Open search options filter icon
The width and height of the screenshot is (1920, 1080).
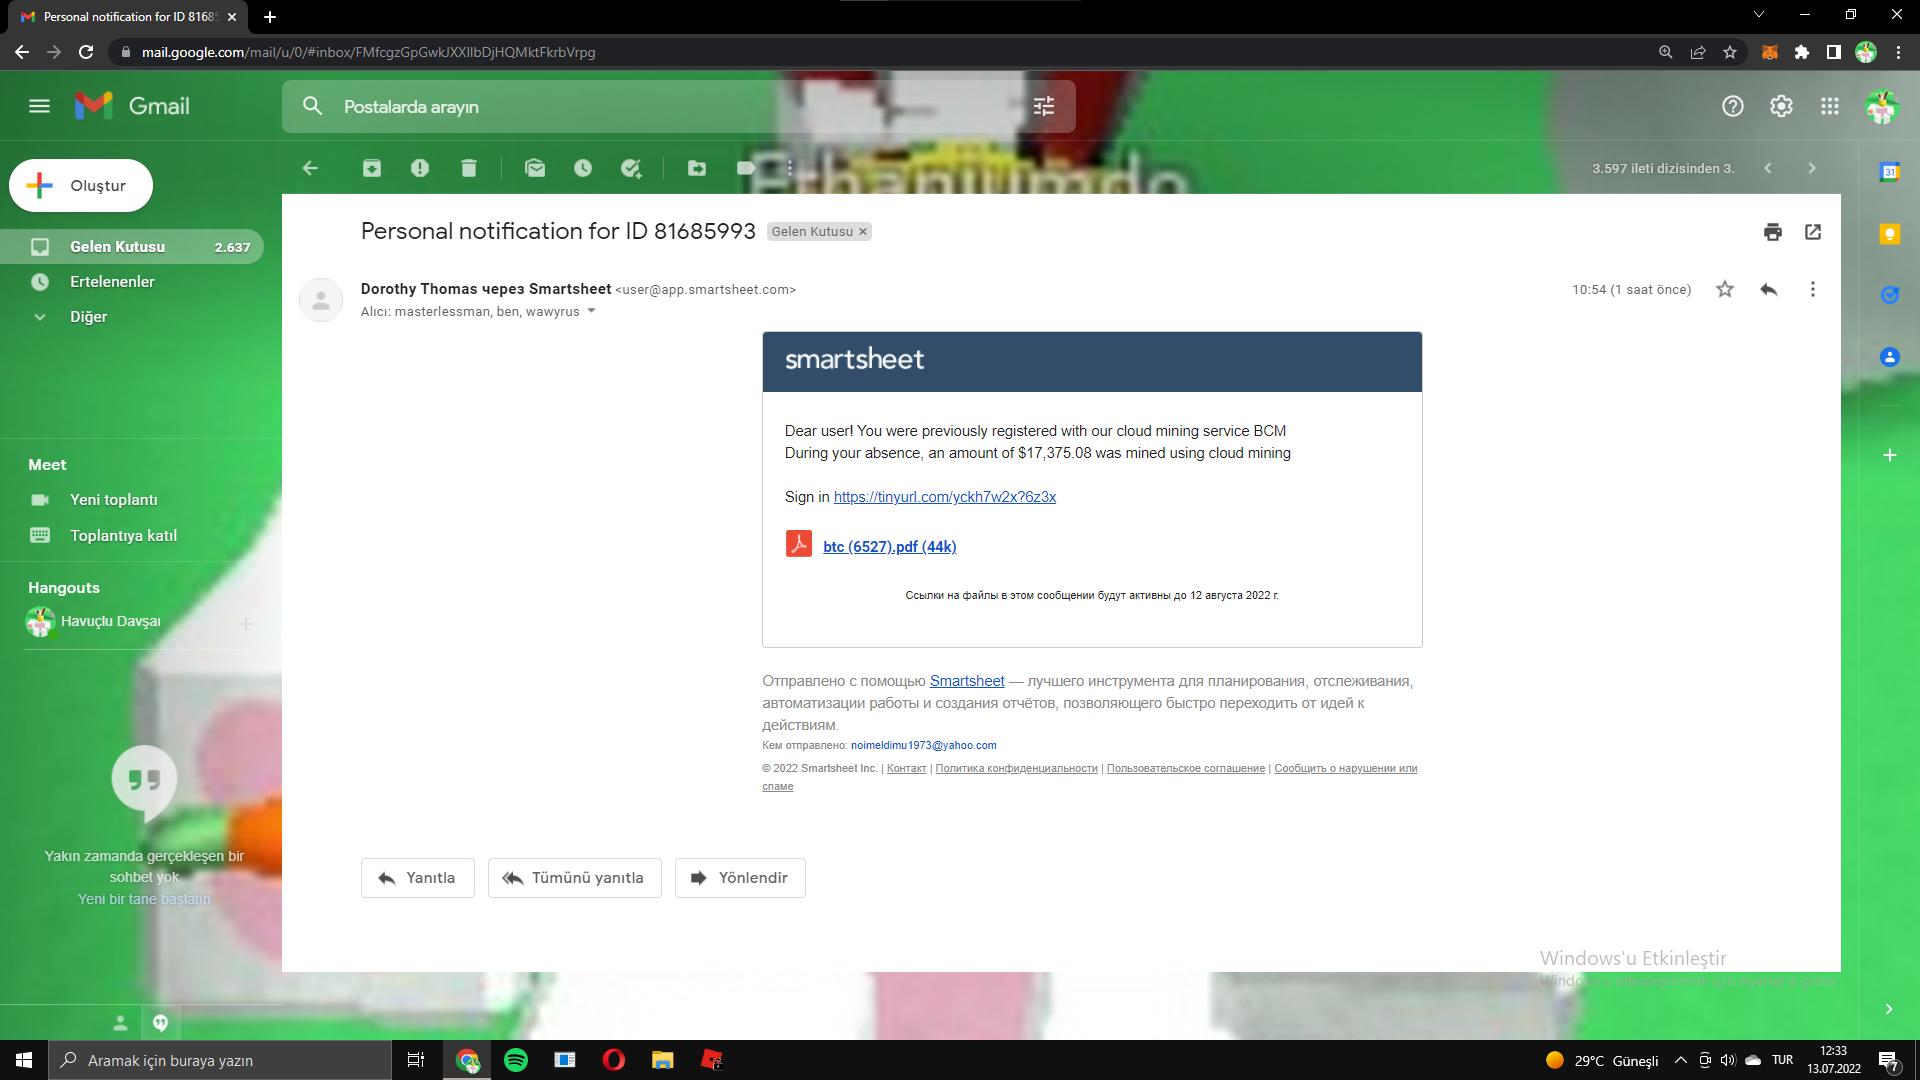click(x=1044, y=106)
